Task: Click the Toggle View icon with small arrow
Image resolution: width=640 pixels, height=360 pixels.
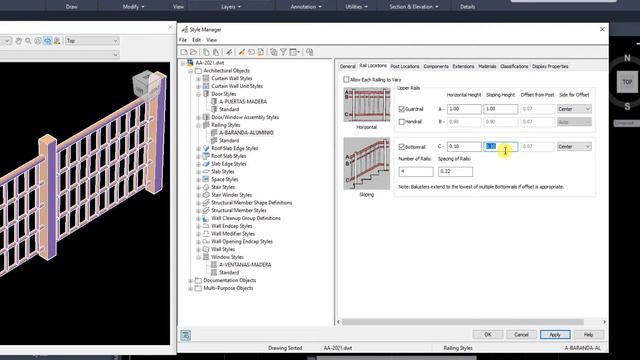Action: click(x=294, y=52)
